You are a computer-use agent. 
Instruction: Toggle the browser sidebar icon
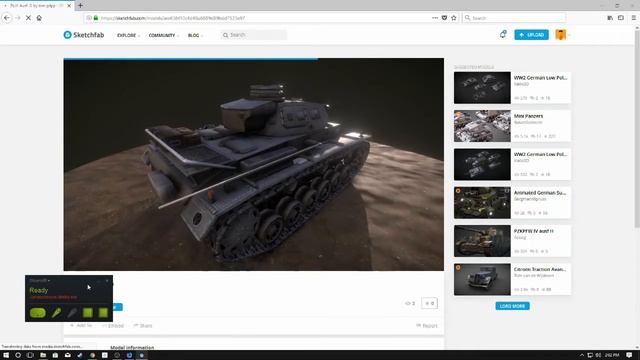click(x=621, y=18)
